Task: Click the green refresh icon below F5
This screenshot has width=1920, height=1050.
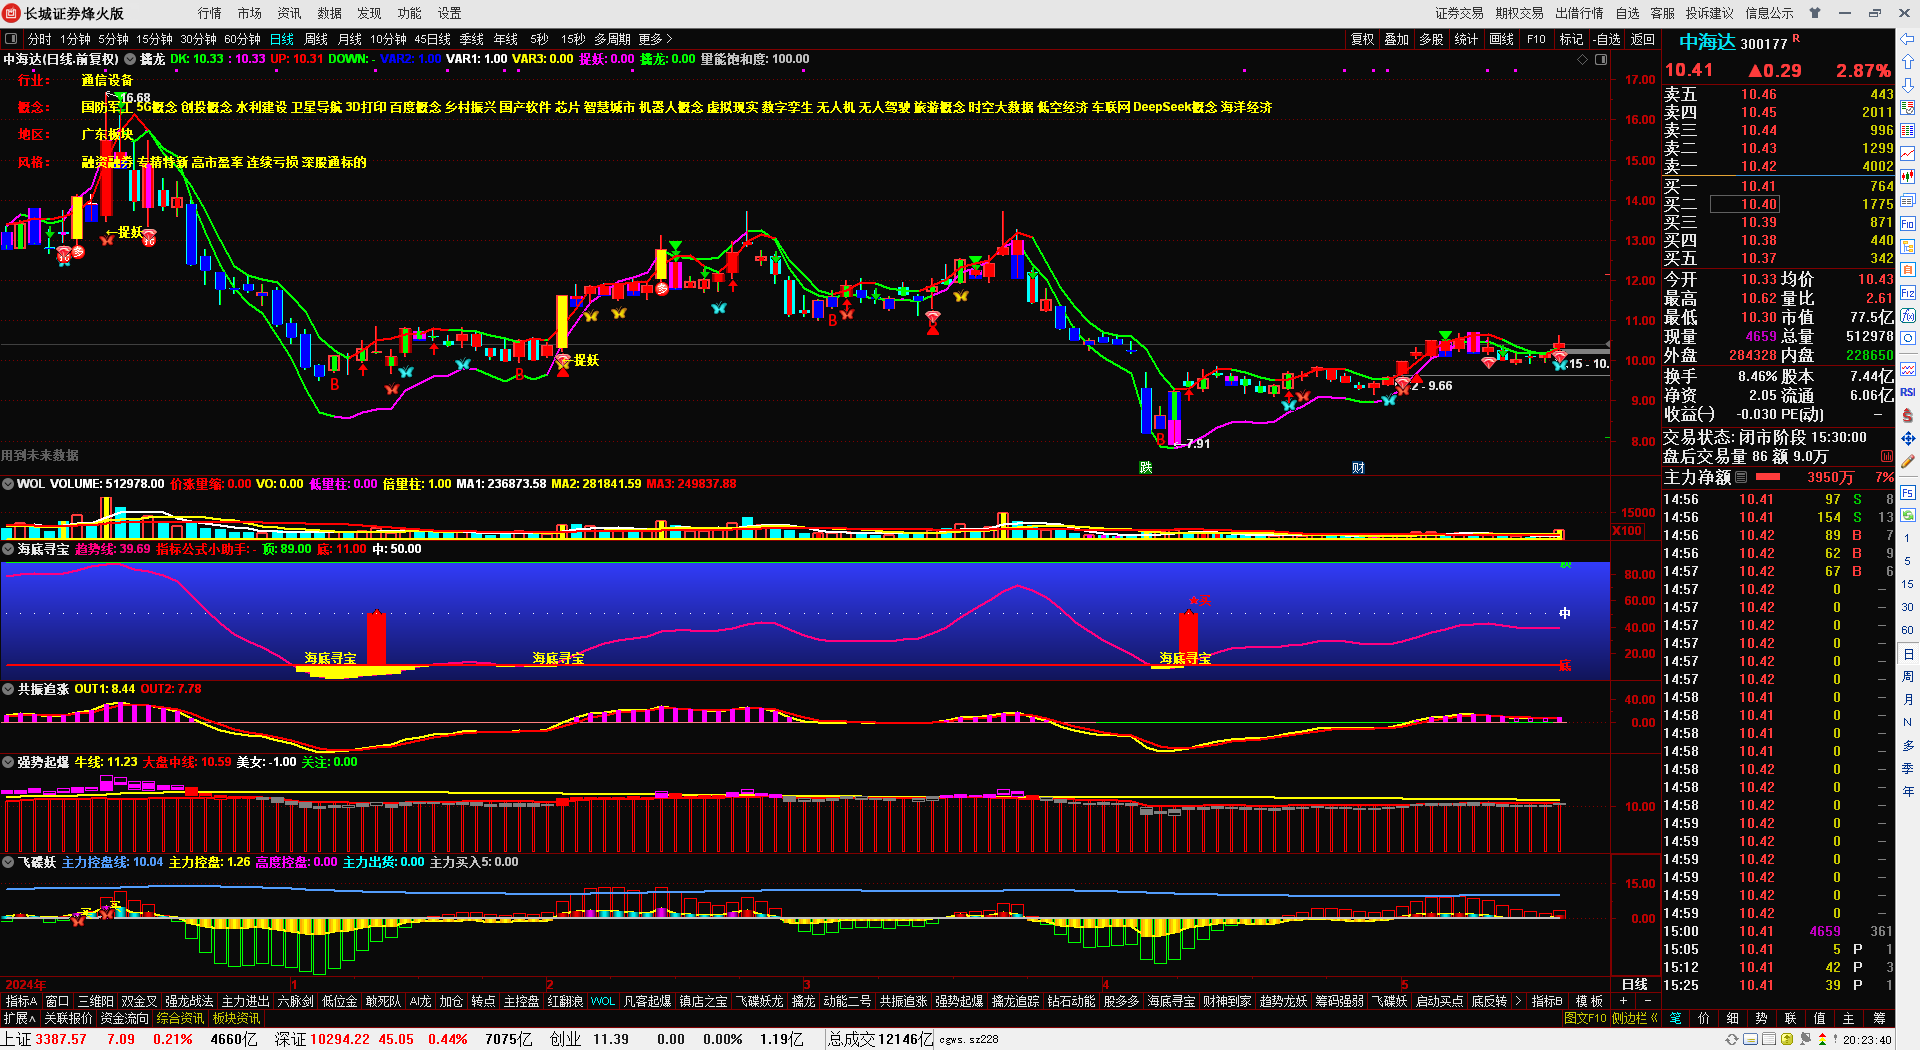Action: click(x=1908, y=515)
